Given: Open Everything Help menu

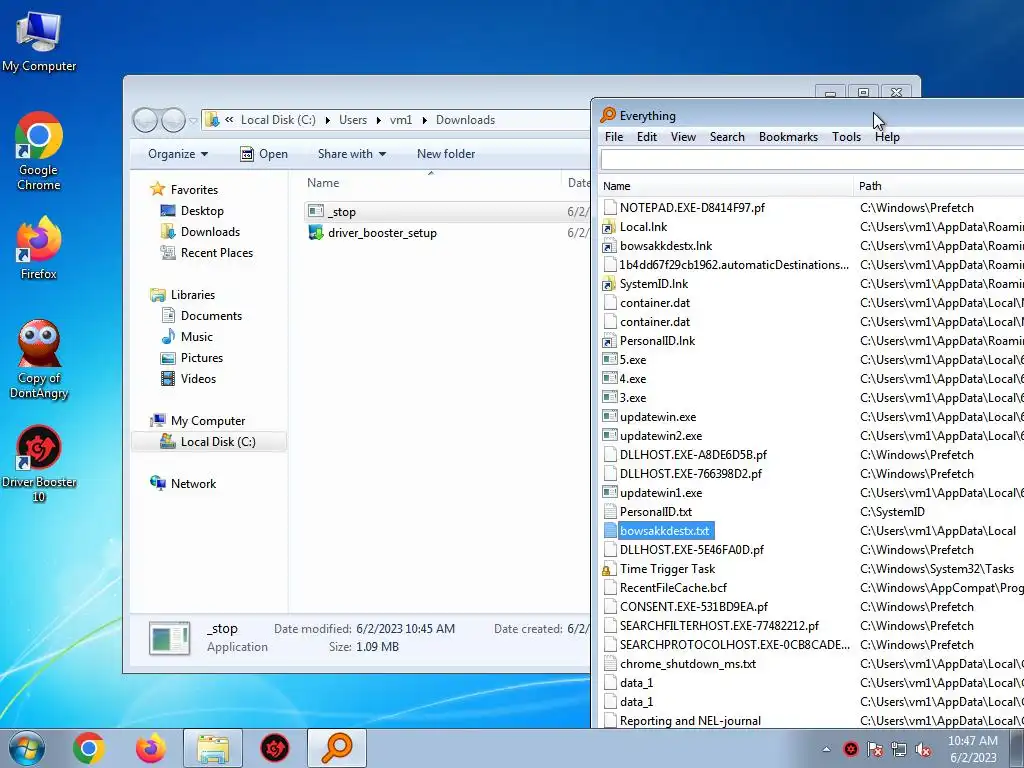Looking at the screenshot, I should pyautogui.click(x=887, y=137).
